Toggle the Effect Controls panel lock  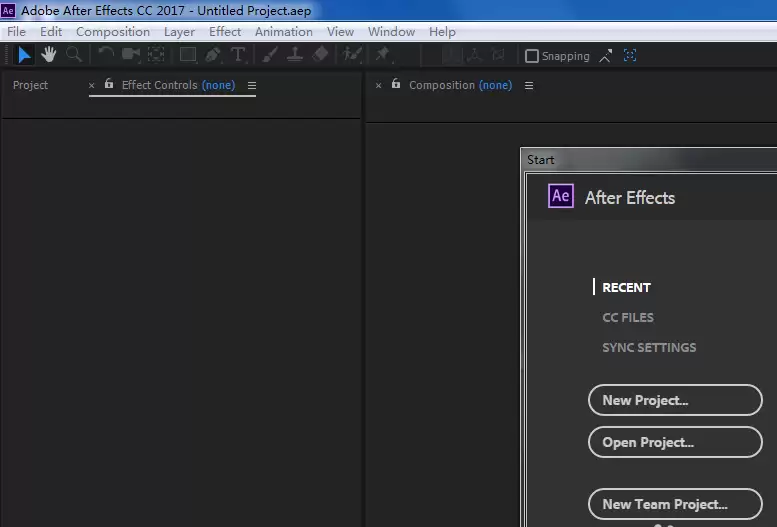point(109,84)
